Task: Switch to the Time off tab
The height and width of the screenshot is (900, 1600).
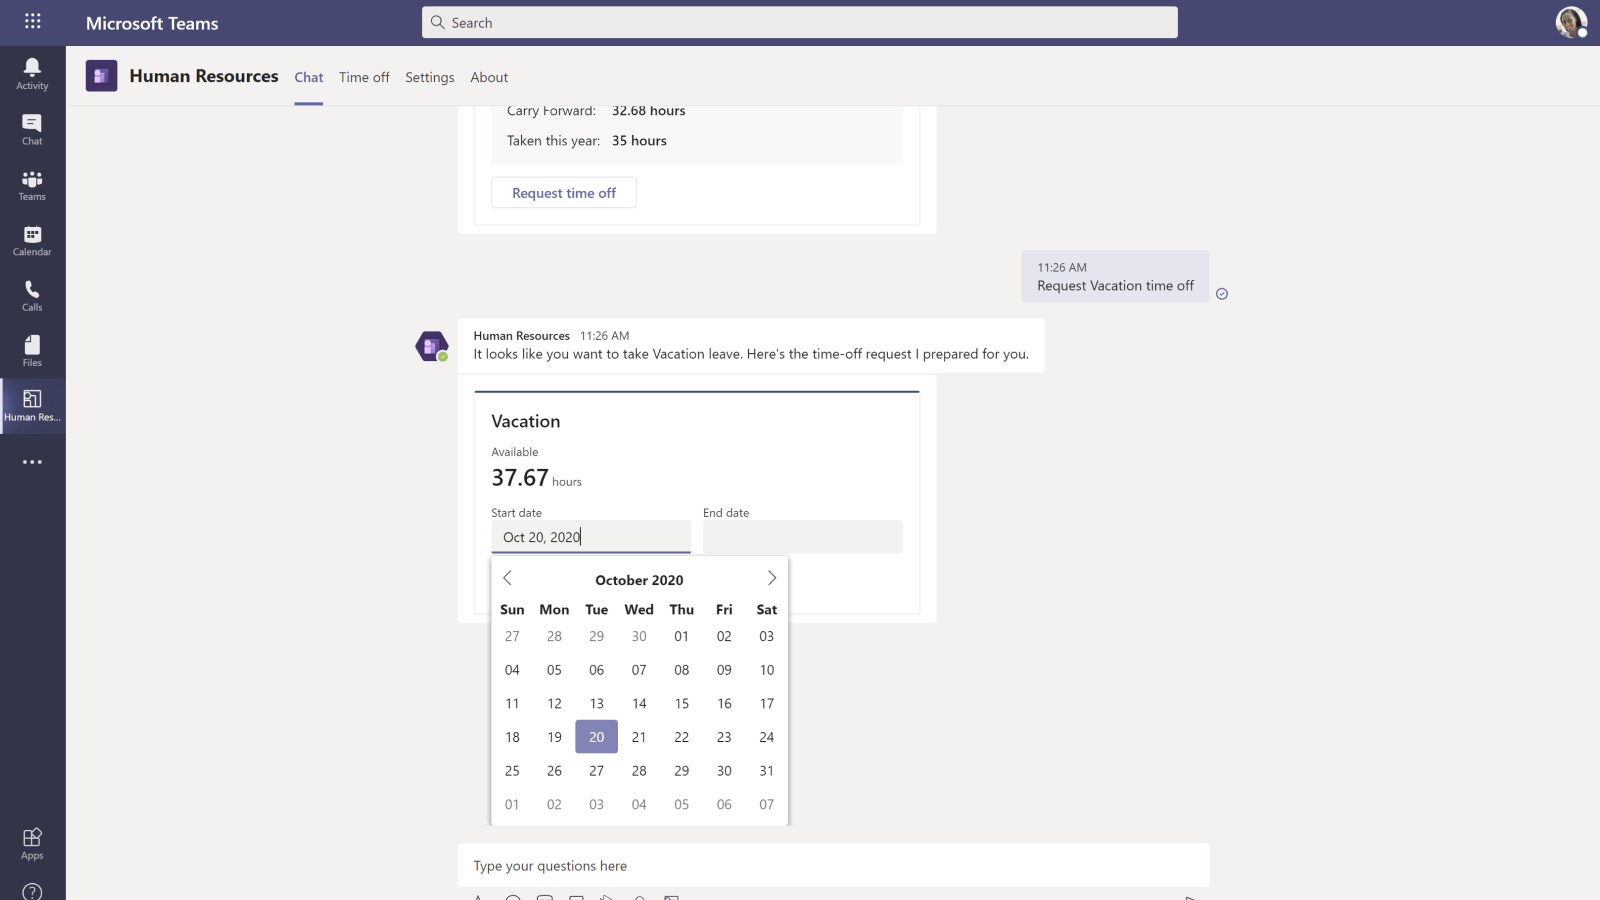Action: (x=364, y=77)
